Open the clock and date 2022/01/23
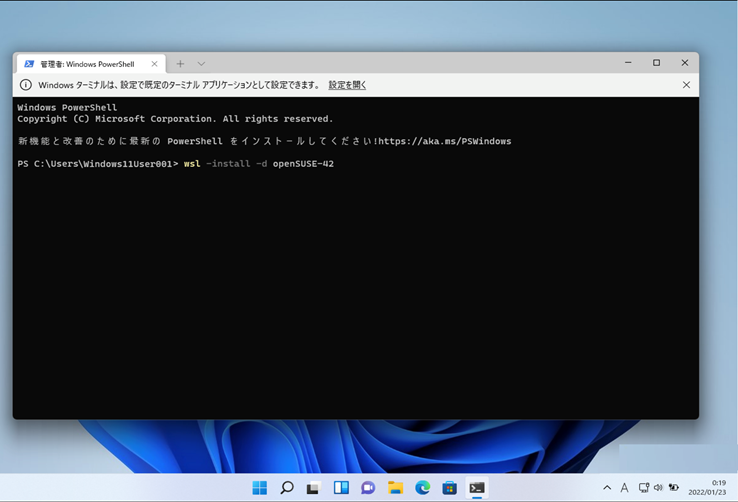The image size is (738, 502). coord(707,488)
